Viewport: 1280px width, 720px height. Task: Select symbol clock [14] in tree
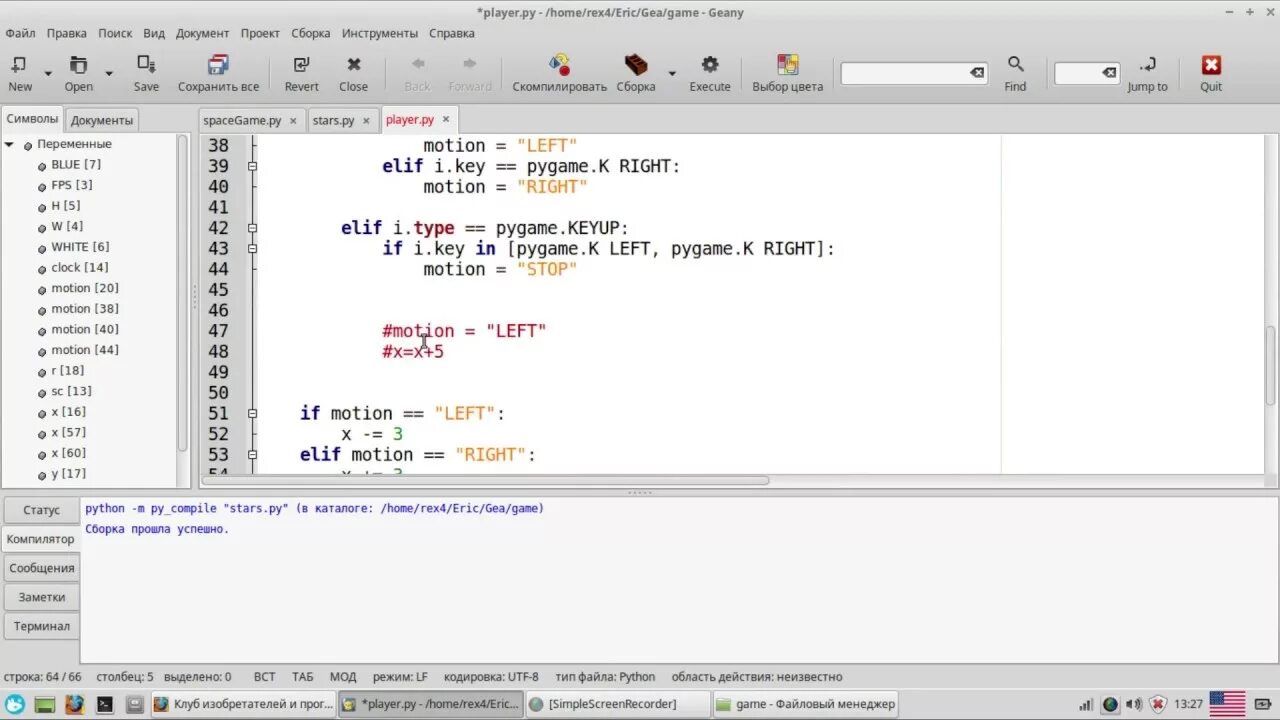click(x=80, y=267)
